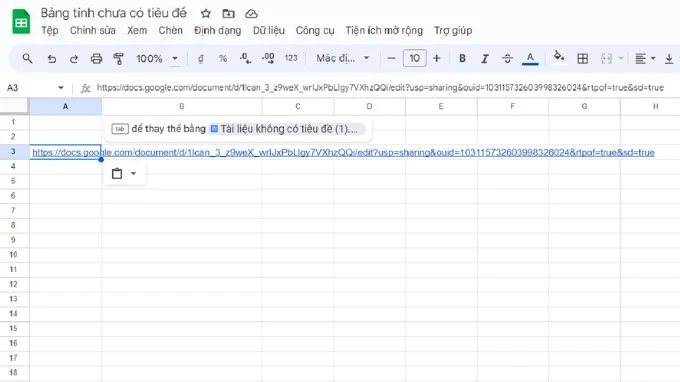Select column D header
Screen dimensions: 680x382
pos(369,106)
